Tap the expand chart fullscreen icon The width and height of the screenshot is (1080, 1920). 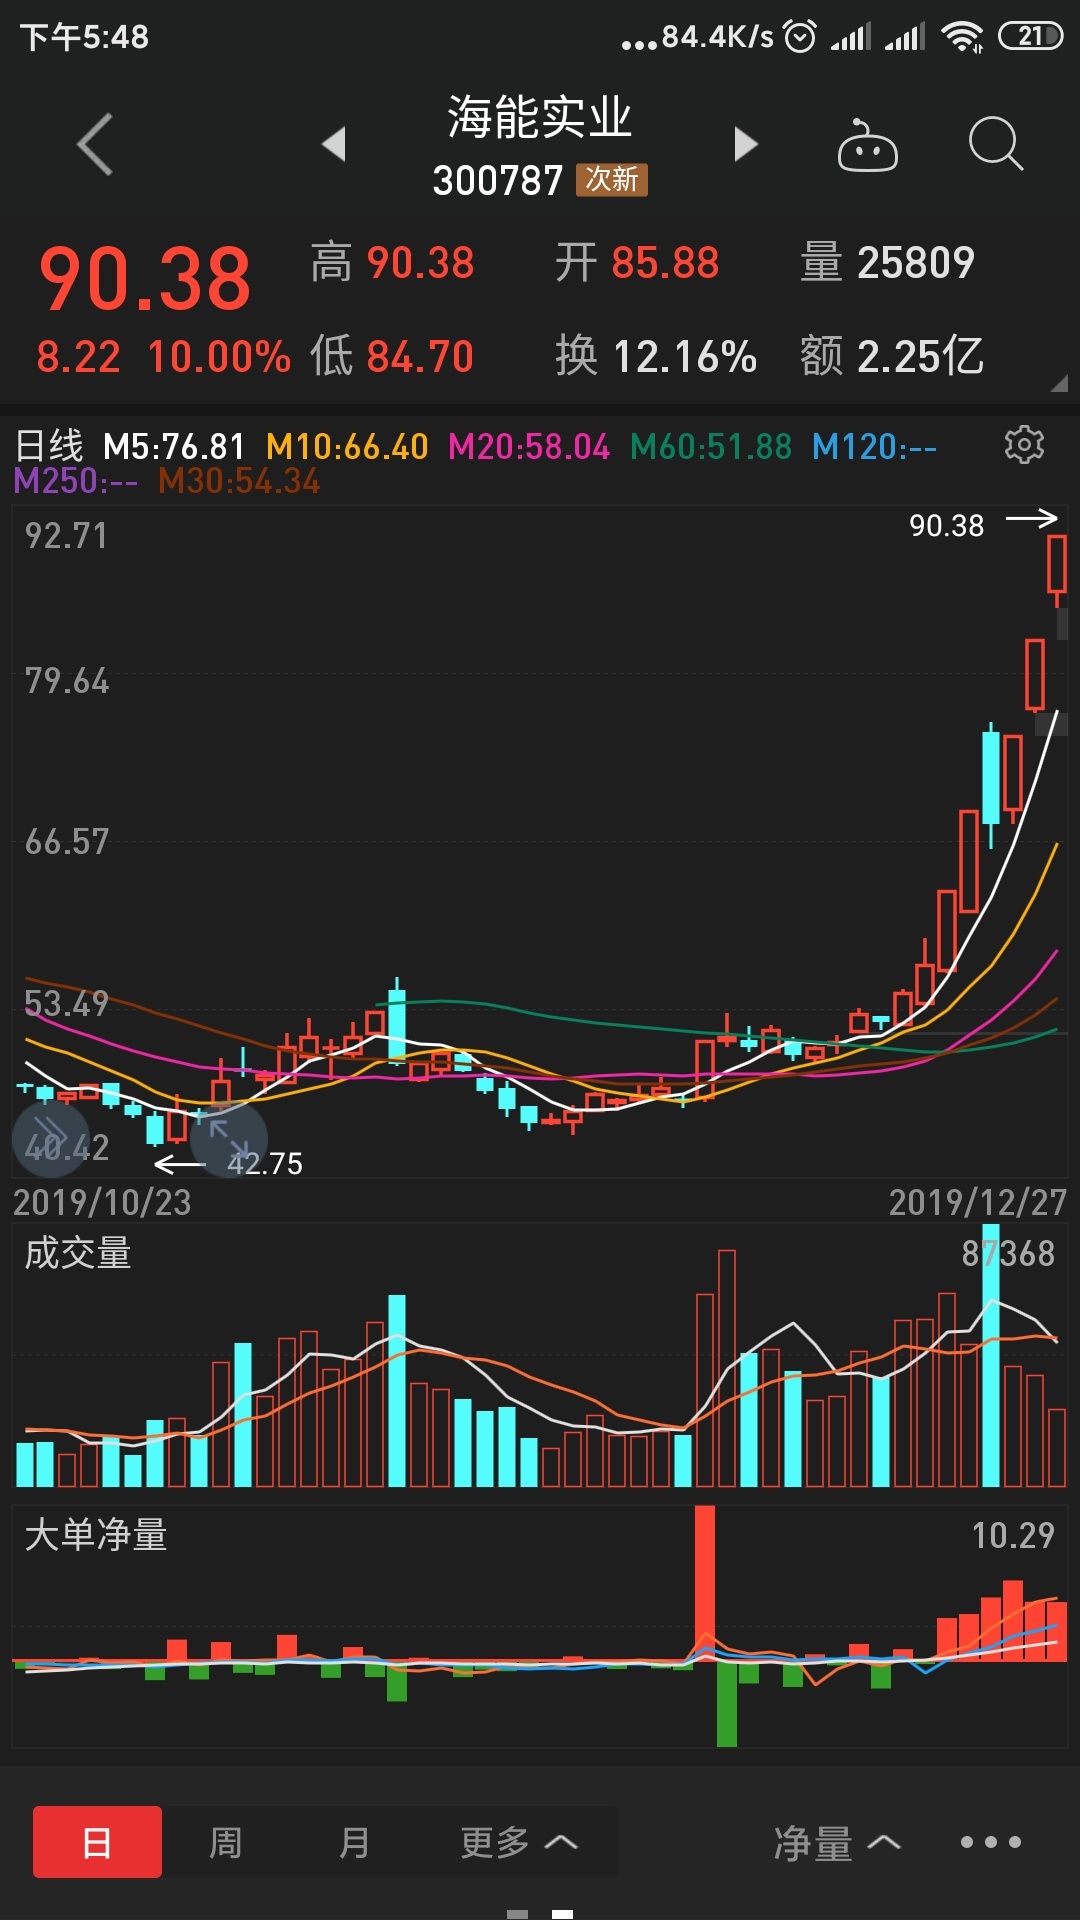(x=228, y=1138)
